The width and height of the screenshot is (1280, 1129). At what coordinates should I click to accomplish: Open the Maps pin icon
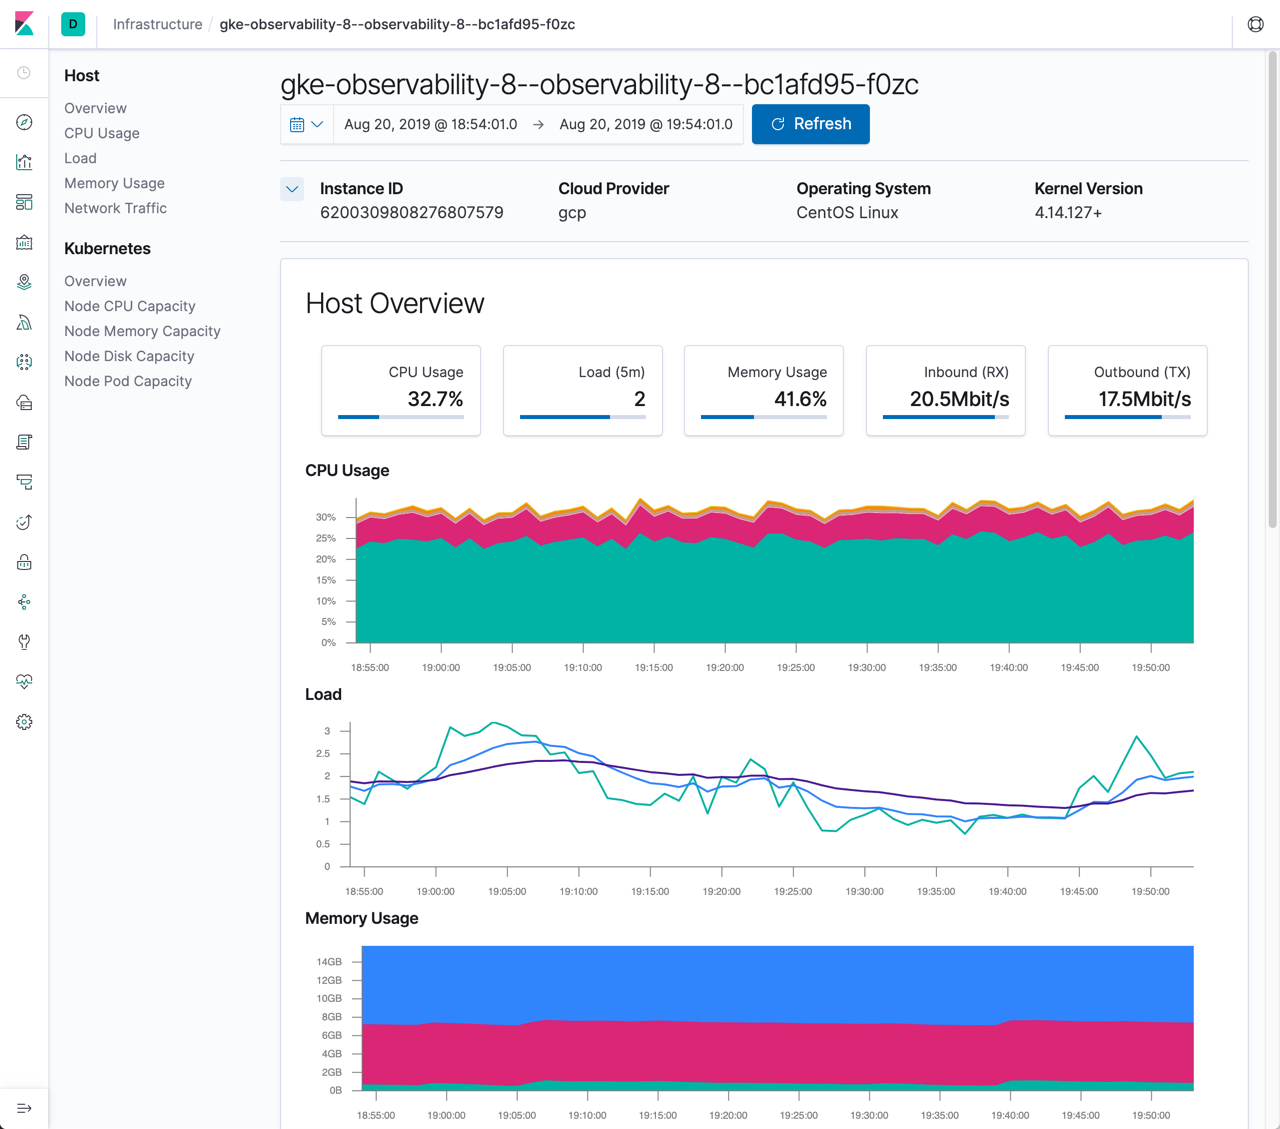pyautogui.click(x=24, y=281)
